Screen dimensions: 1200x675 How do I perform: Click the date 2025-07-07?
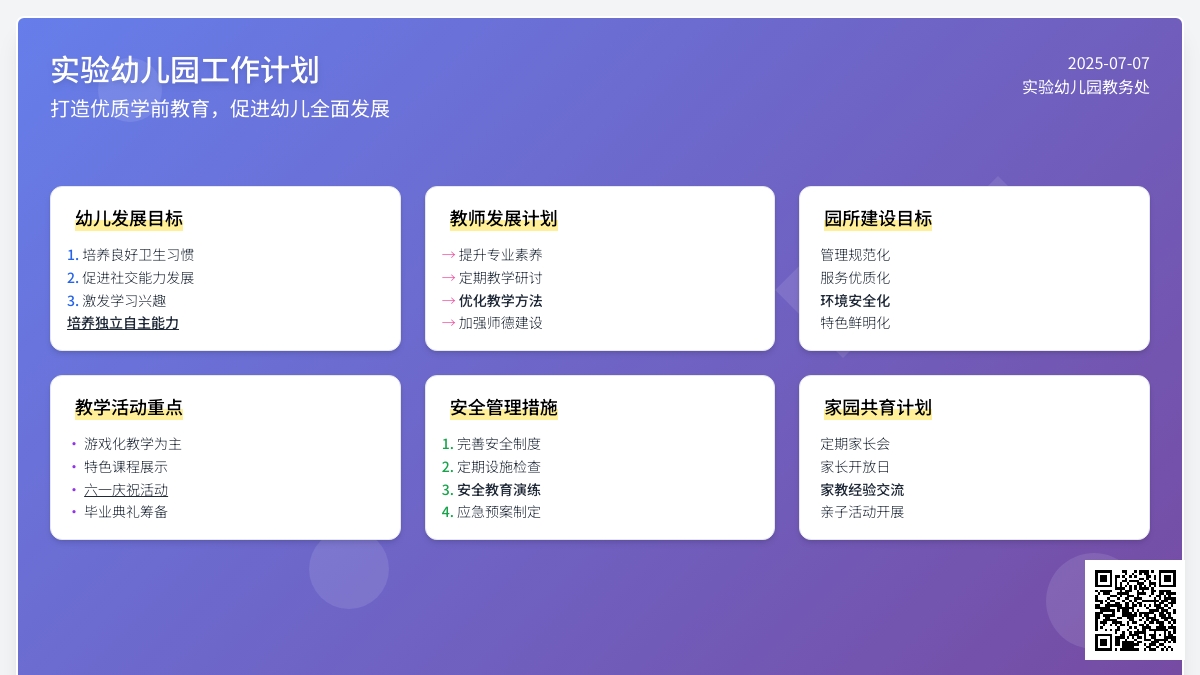pyautogui.click(x=1108, y=63)
